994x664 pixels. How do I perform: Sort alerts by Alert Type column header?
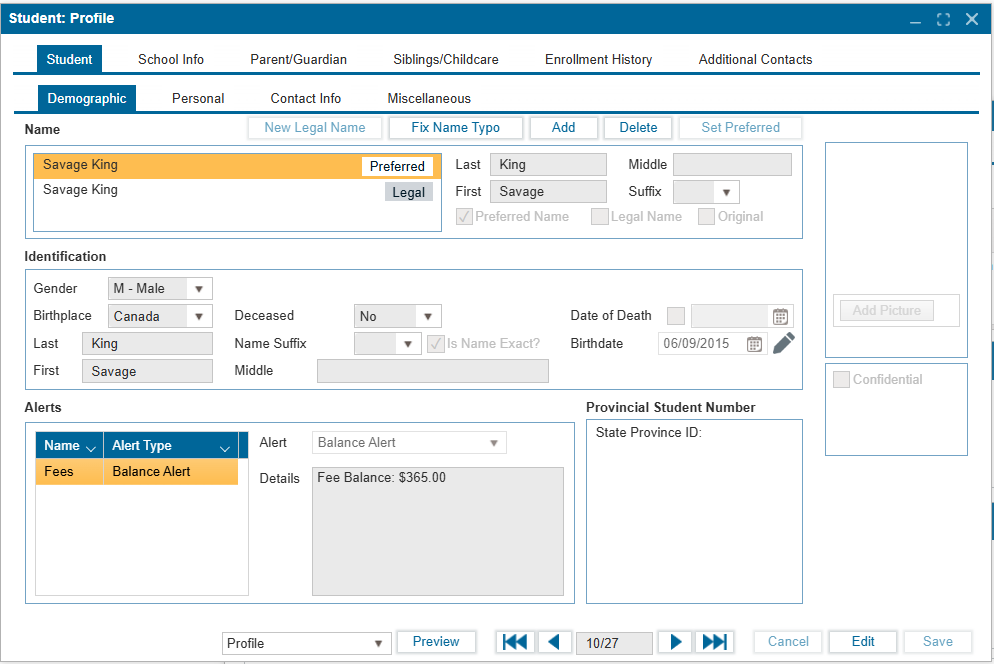(170, 446)
